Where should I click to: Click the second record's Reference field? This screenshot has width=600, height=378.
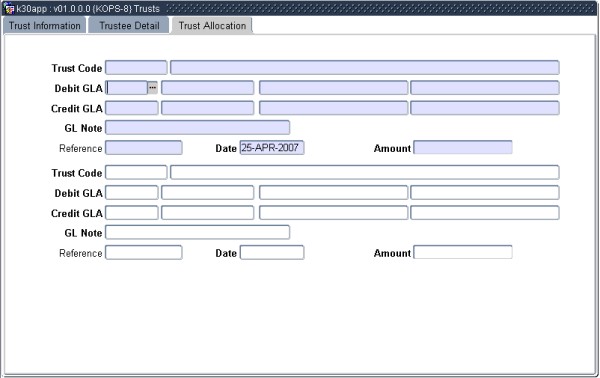point(143,253)
